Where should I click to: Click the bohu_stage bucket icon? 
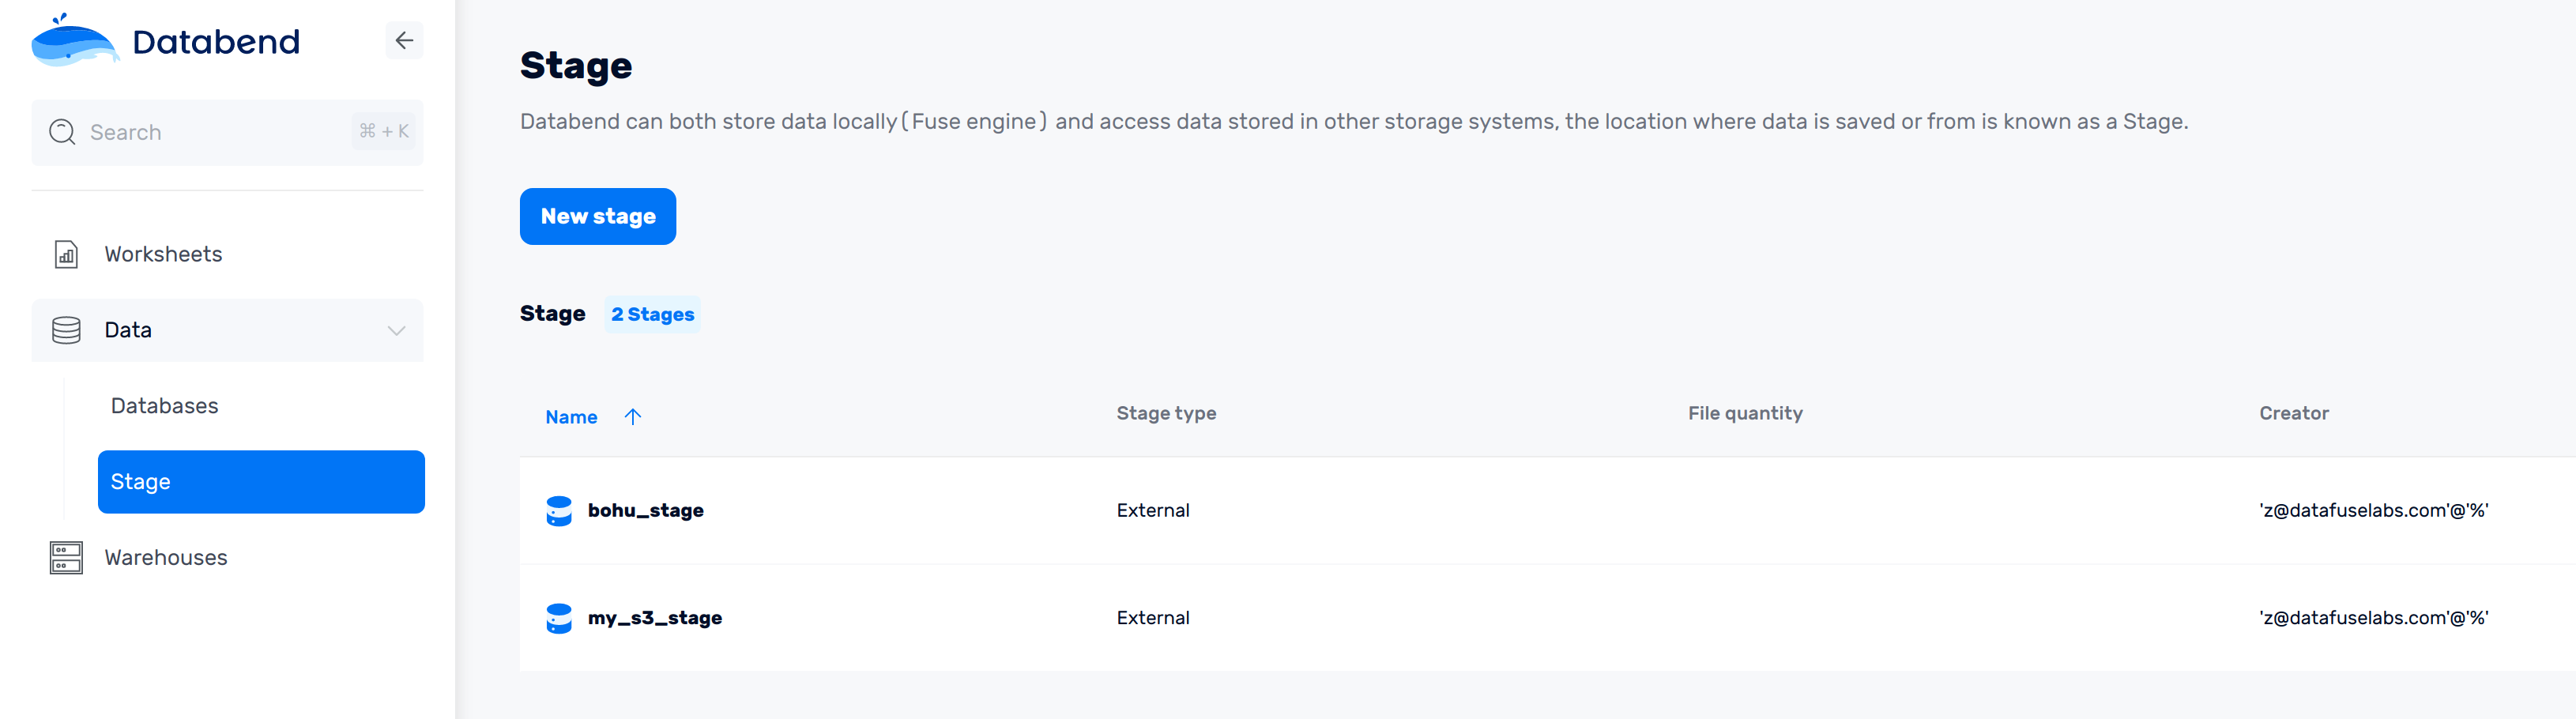click(x=559, y=511)
